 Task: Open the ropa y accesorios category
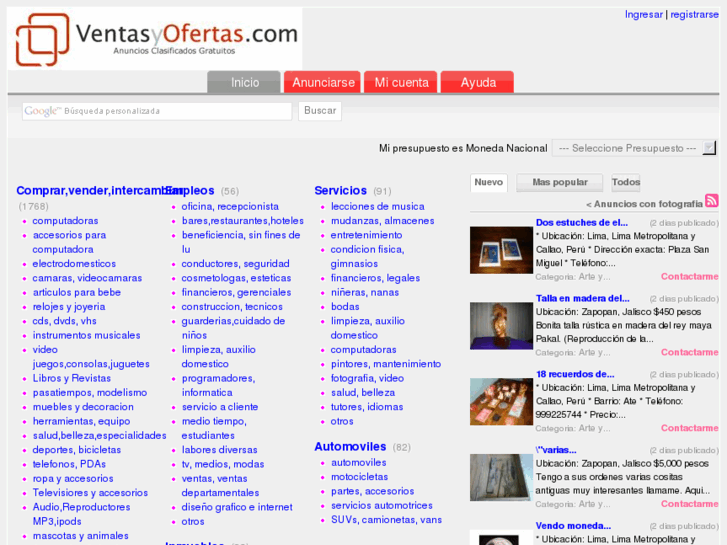click(73, 479)
